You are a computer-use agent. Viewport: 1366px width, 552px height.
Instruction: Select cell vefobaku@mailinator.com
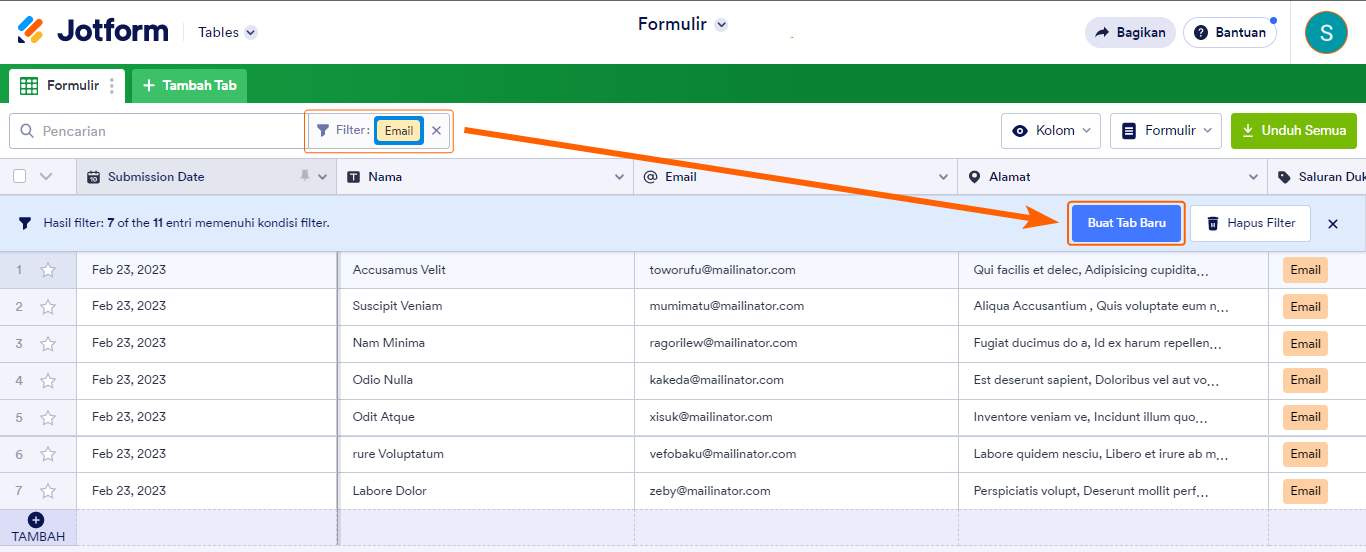(796, 454)
